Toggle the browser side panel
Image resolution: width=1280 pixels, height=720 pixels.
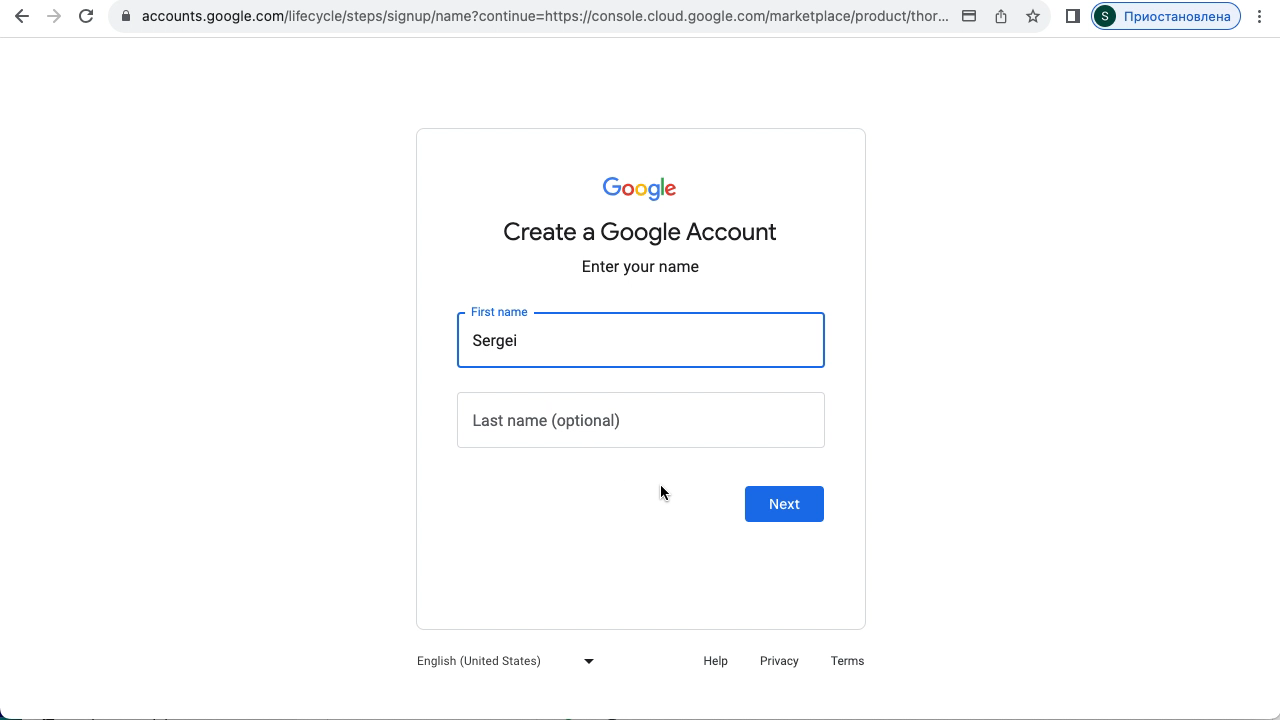[1073, 16]
